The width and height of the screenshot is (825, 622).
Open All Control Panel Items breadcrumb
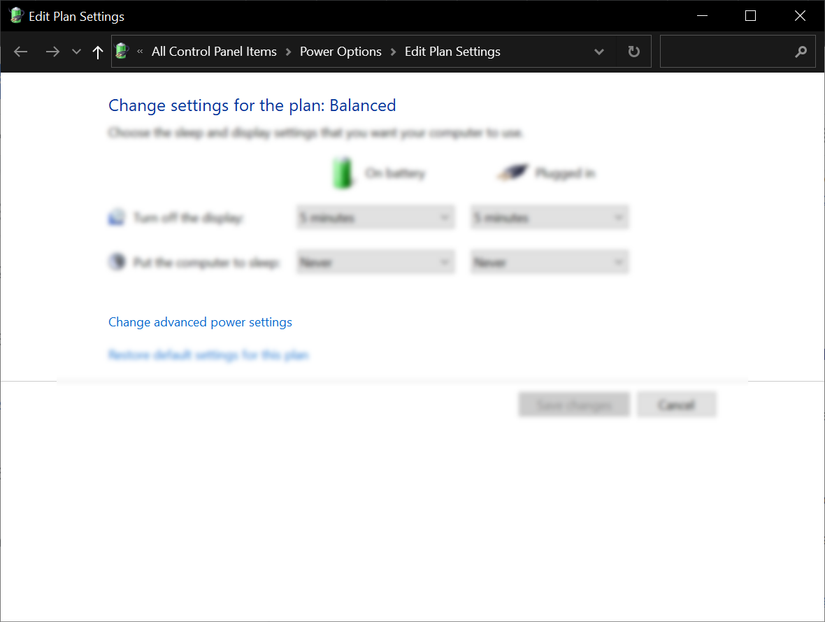[214, 52]
